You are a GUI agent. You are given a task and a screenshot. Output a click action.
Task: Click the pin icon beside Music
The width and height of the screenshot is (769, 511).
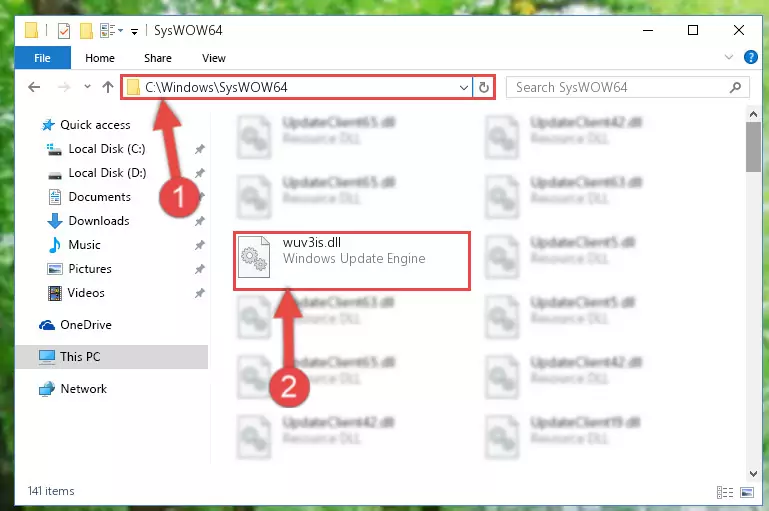200,245
